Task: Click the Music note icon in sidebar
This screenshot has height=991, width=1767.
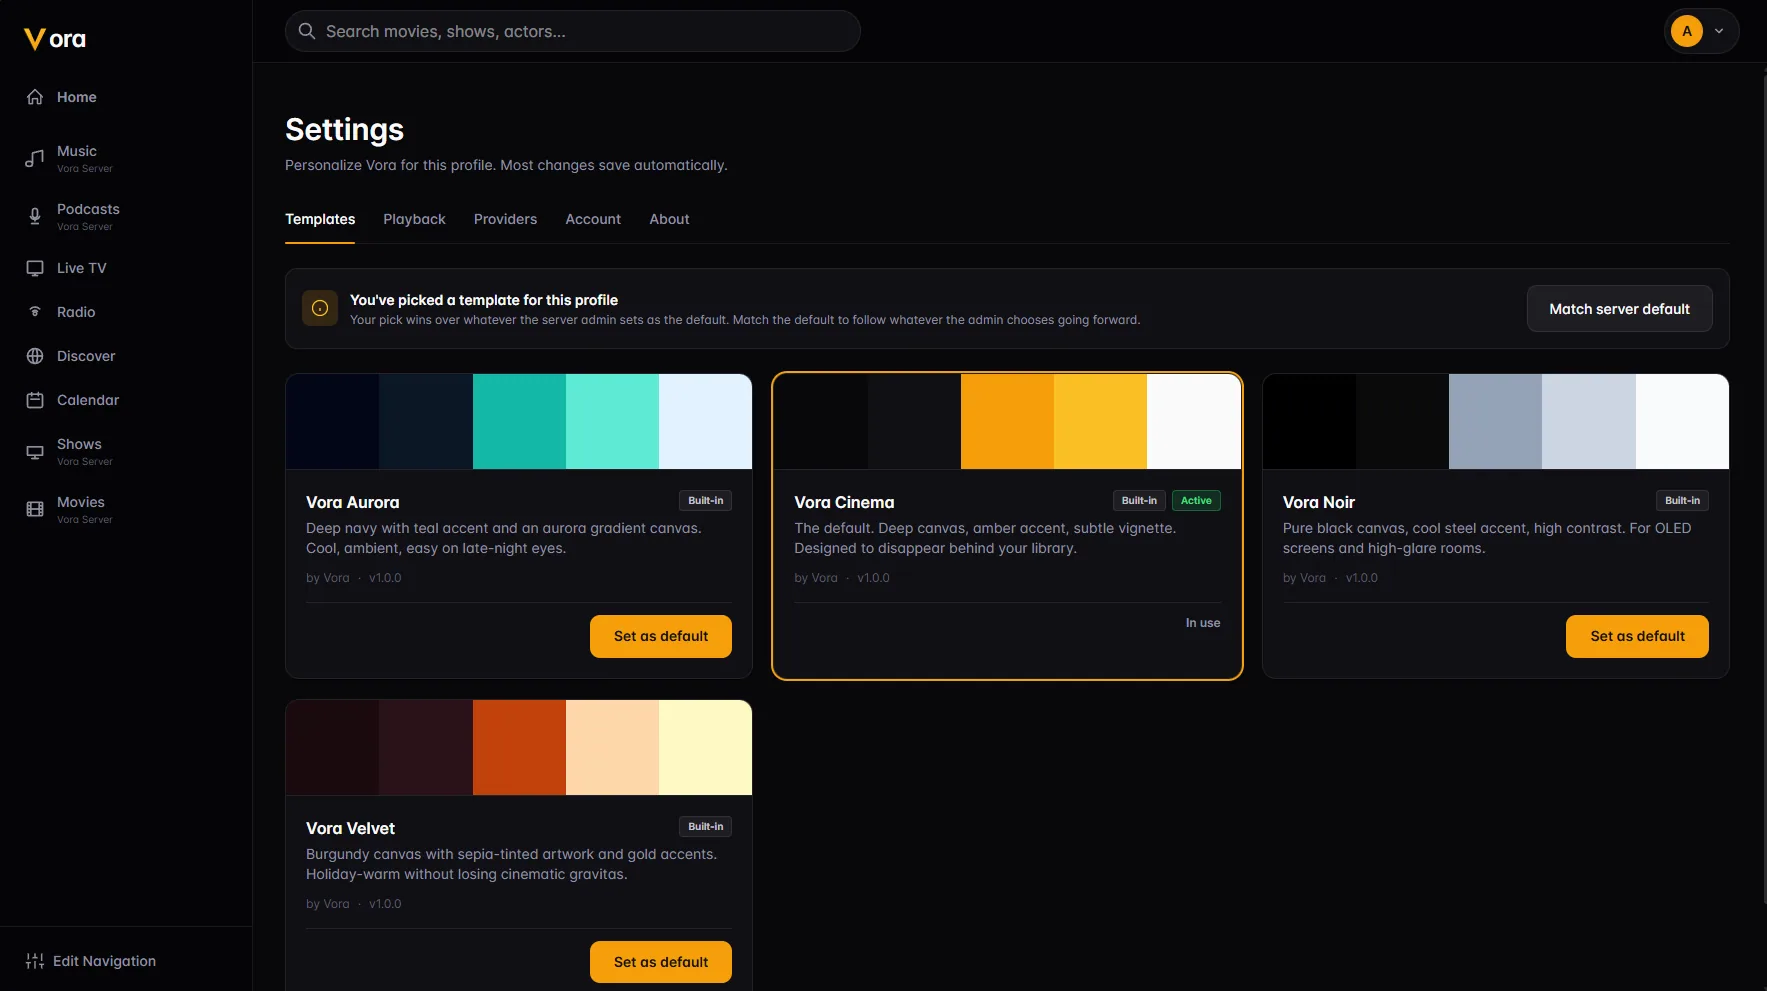Action: click(35, 159)
